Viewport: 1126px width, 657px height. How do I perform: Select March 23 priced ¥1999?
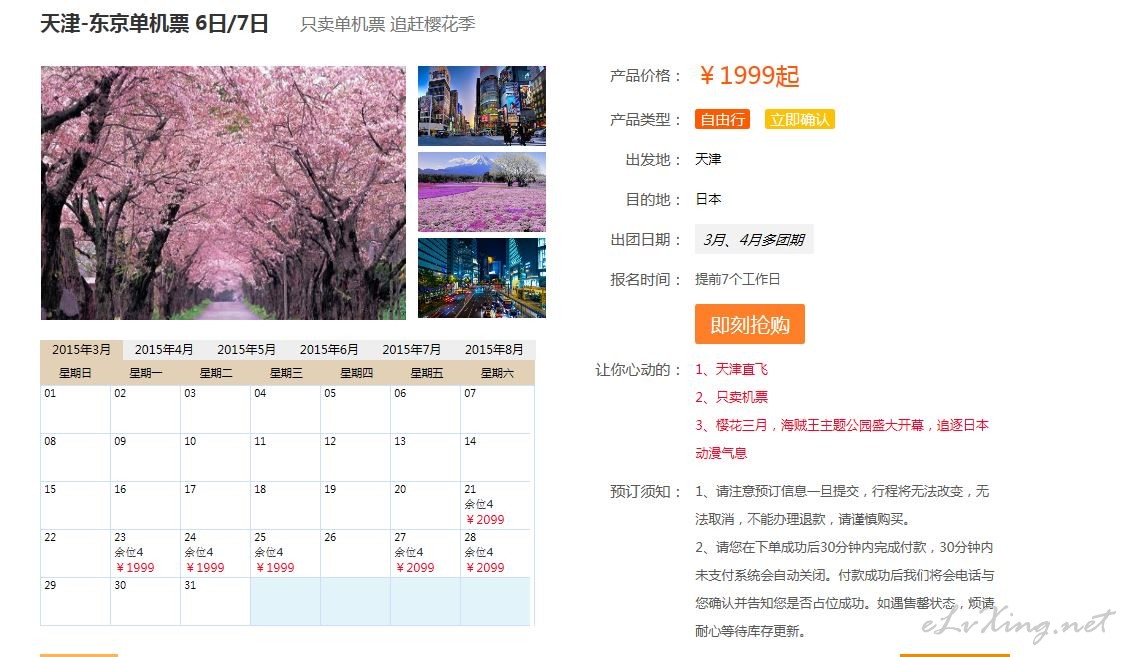tap(146, 554)
